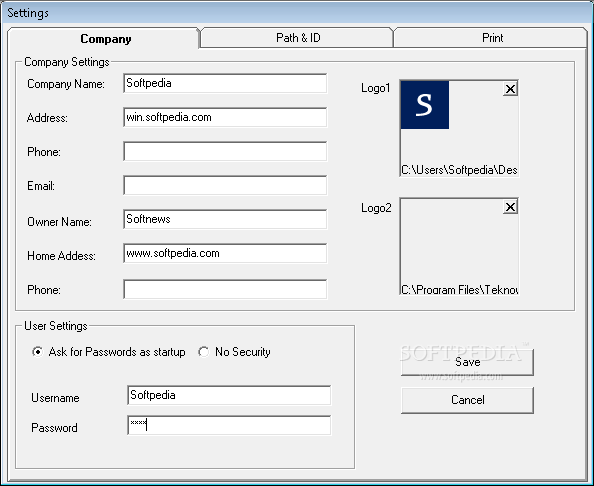
Task: Open the Print tab
Action: pyautogui.click(x=491, y=38)
